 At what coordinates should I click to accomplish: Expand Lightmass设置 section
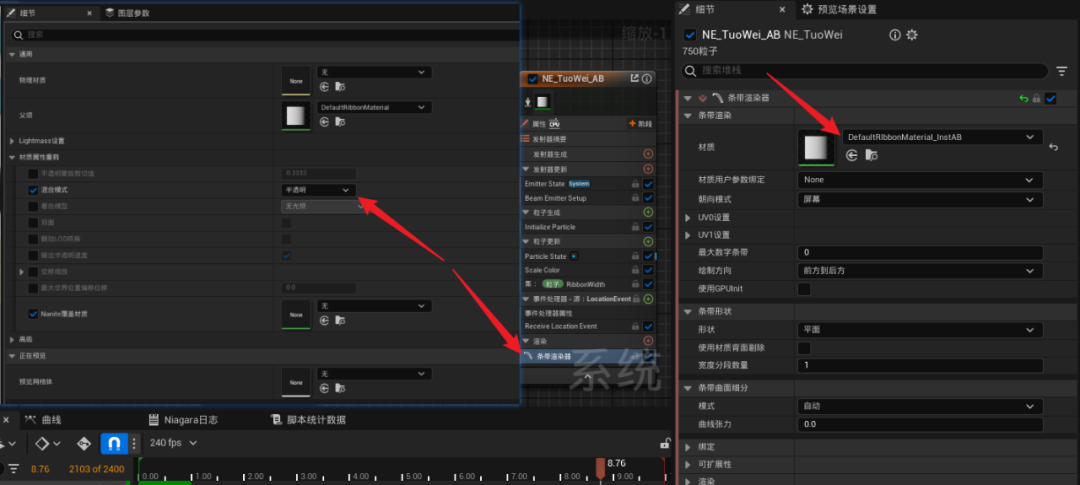point(12,141)
